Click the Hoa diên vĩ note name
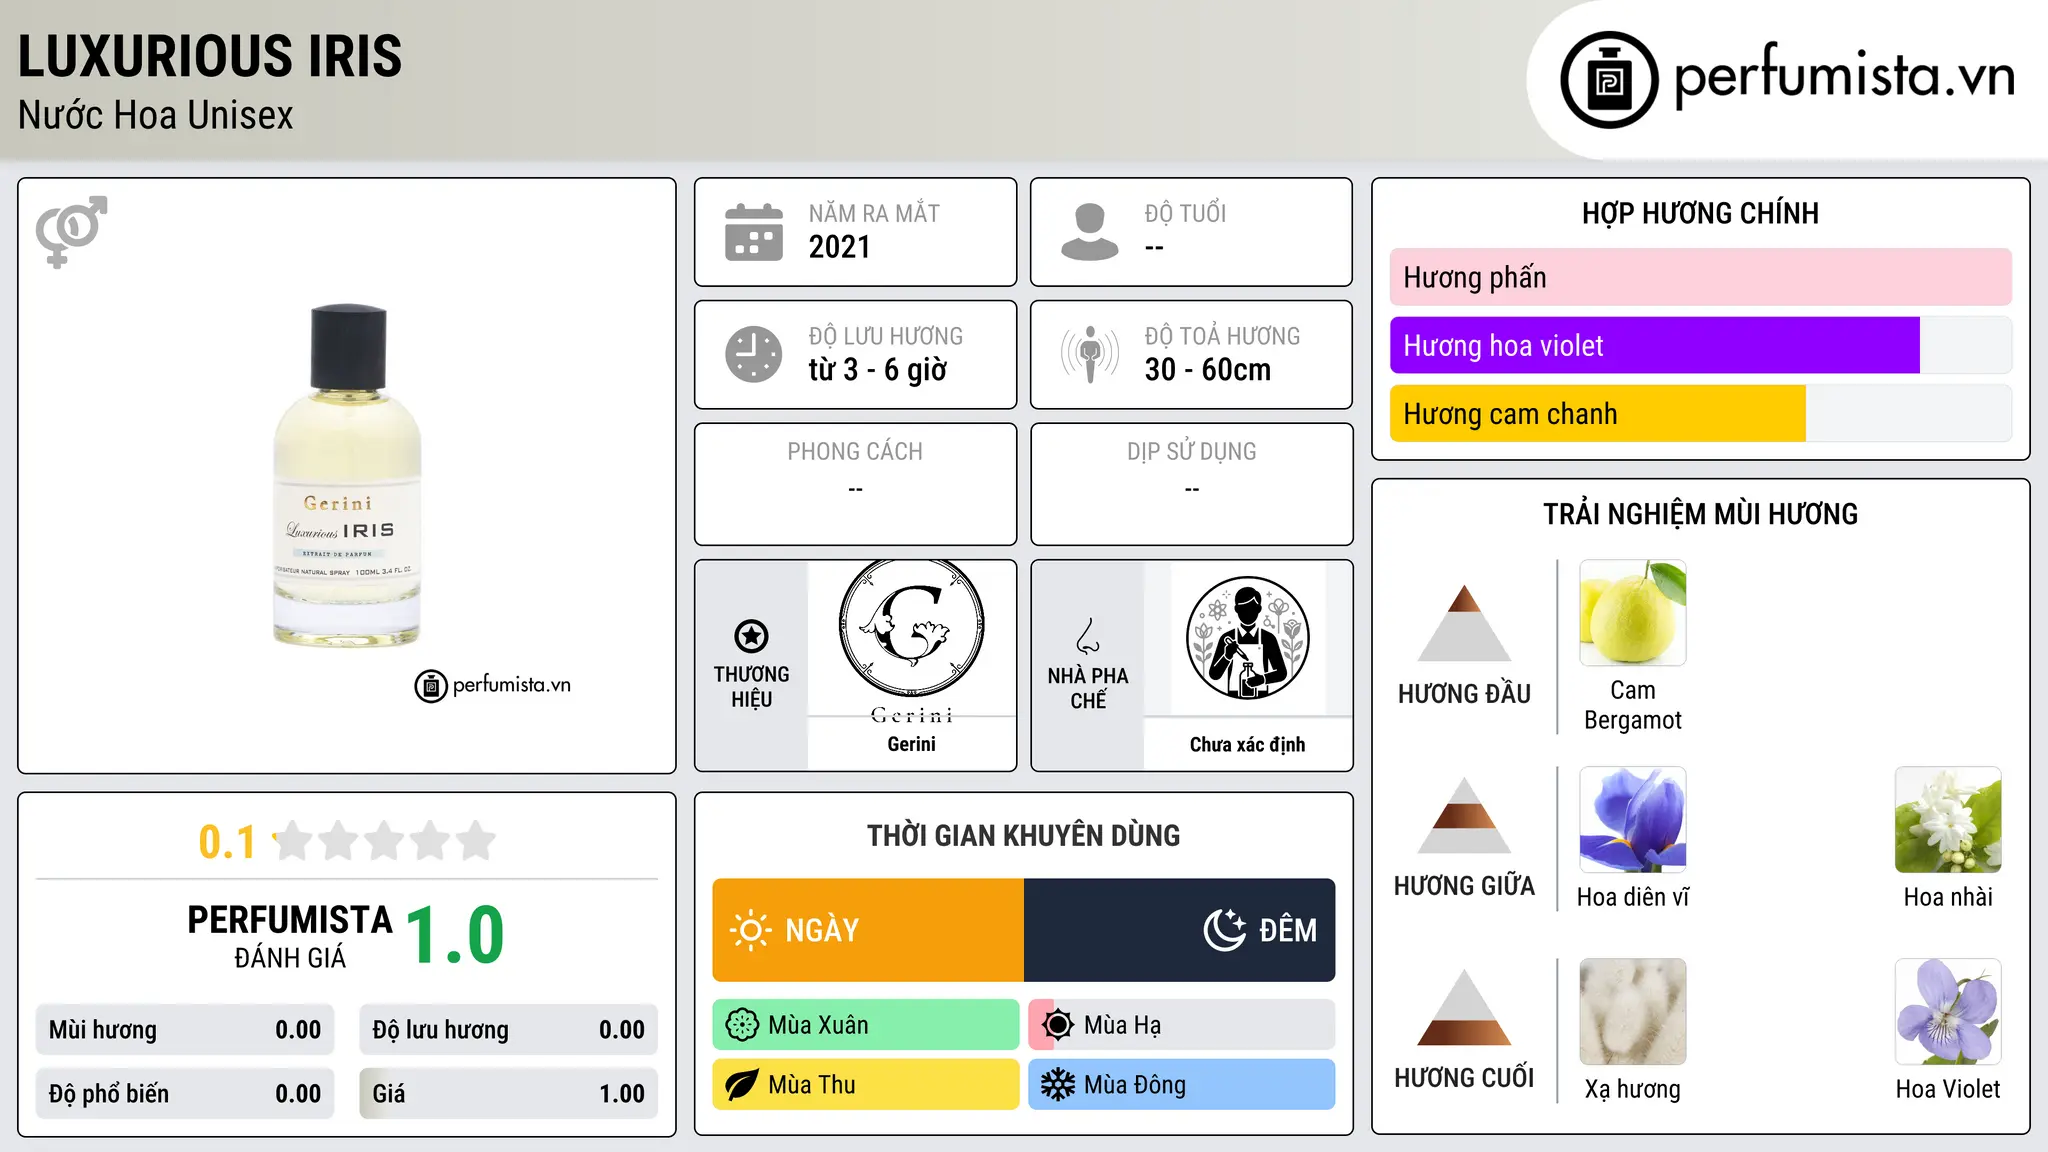This screenshot has width=2048, height=1152. click(1633, 897)
